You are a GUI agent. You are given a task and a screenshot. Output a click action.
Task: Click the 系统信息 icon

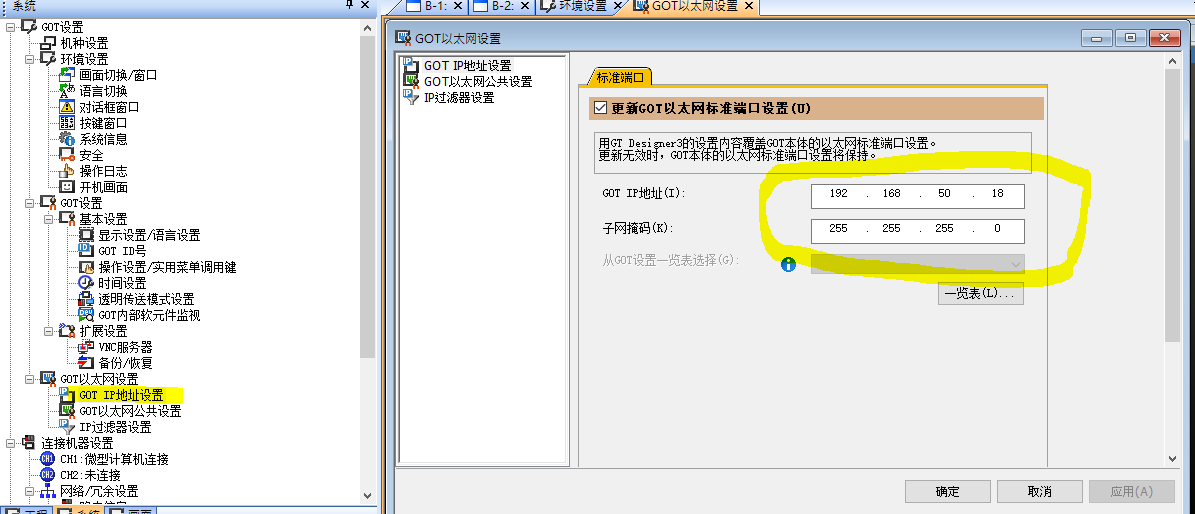68,139
